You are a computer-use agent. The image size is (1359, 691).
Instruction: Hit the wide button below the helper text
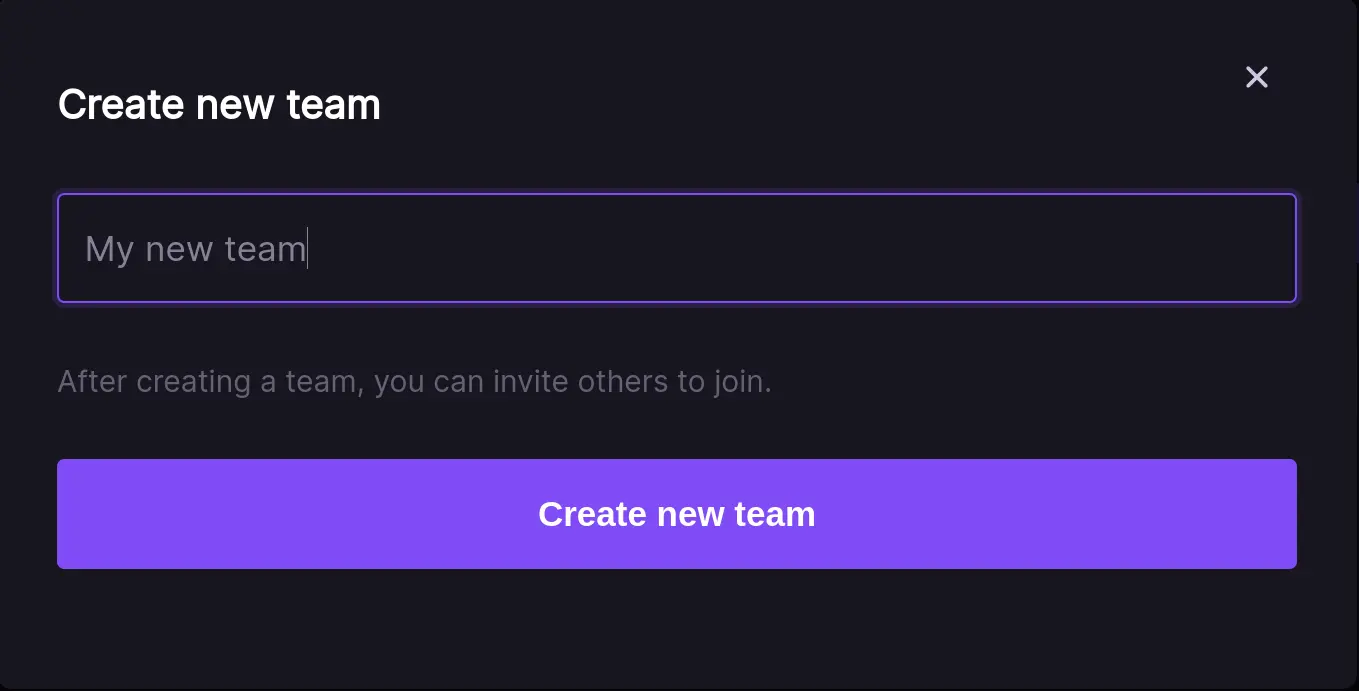click(676, 514)
